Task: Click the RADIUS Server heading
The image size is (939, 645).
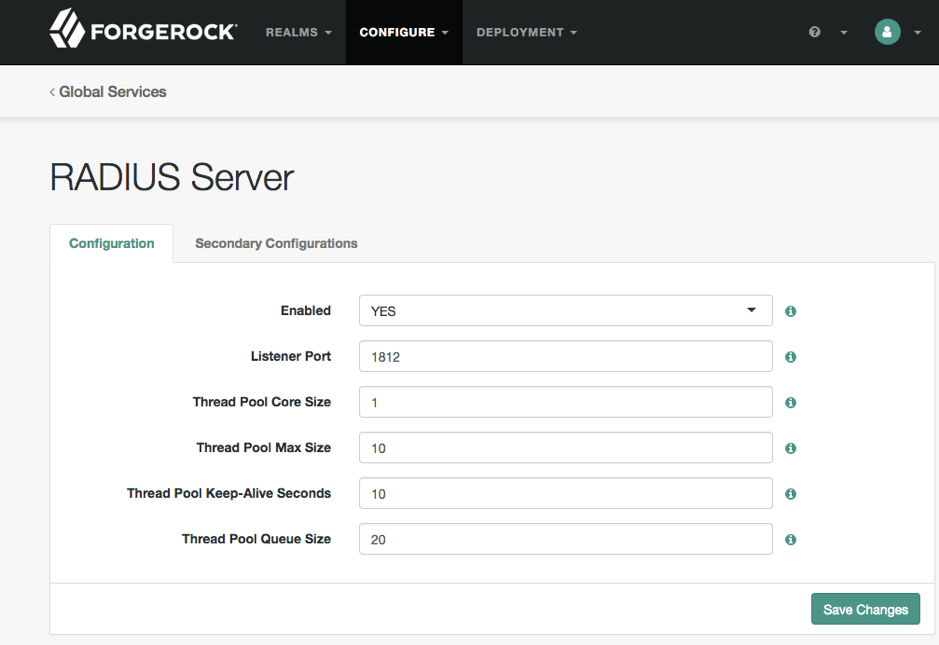Action: pyautogui.click(x=172, y=177)
